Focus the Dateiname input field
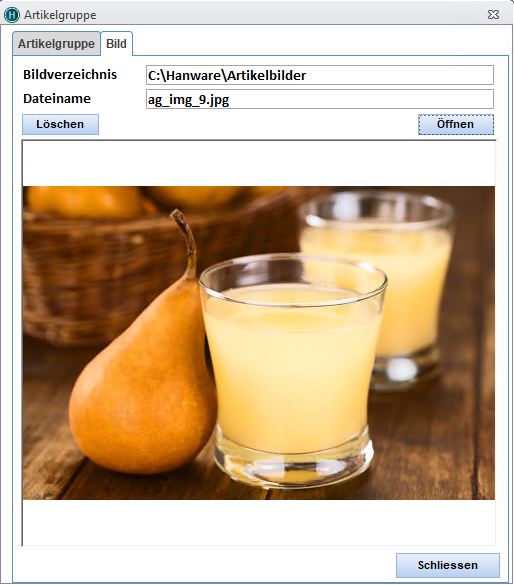The width and height of the screenshot is (514, 585). click(x=320, y=99)
